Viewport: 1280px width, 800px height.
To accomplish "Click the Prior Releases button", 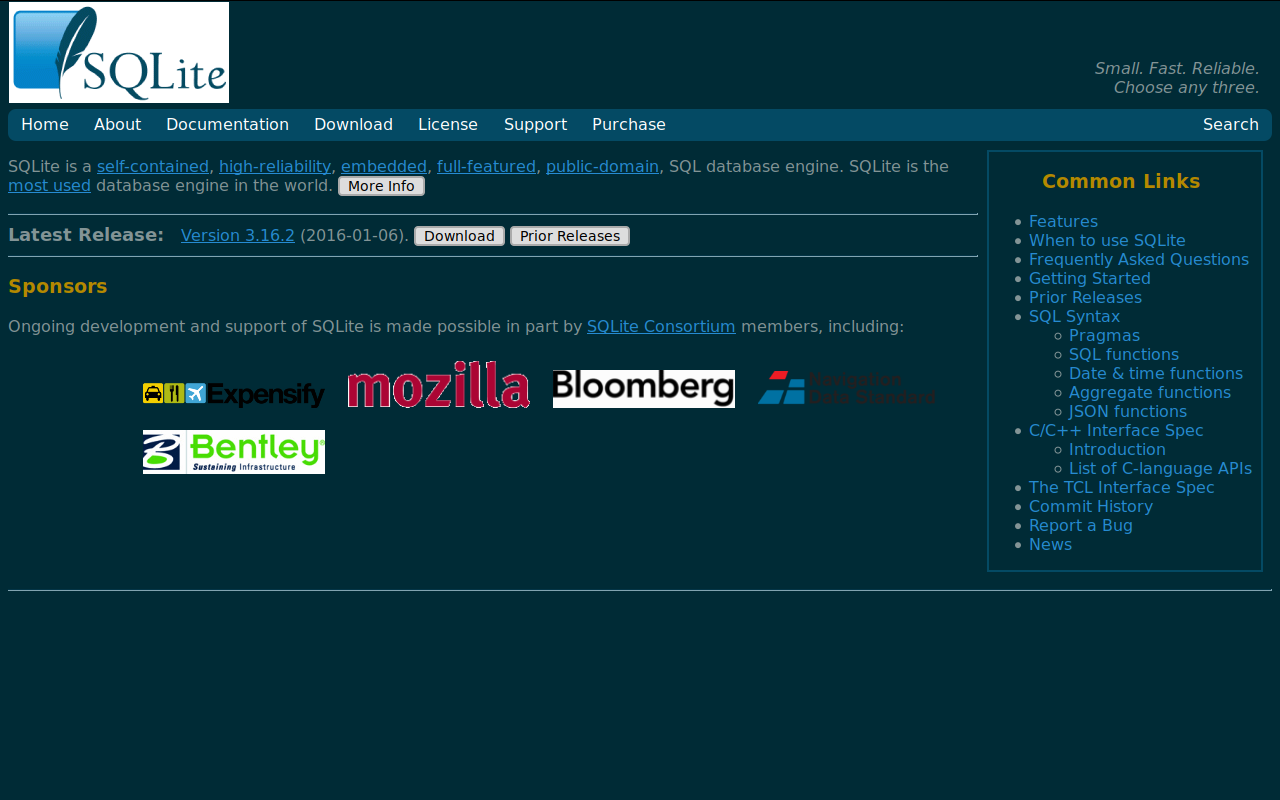I will pos(569,235).
